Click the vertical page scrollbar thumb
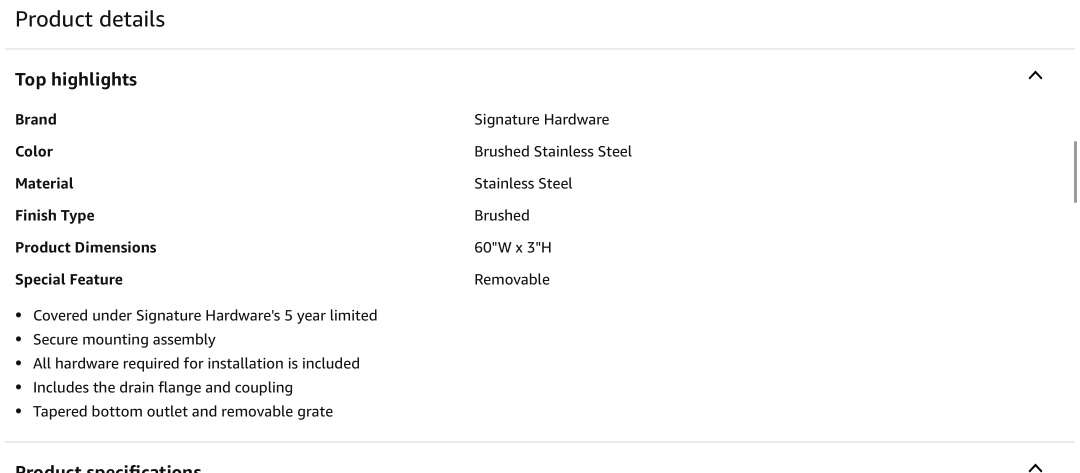The height and width of the screenshot is (473, 1080). pyautogui.click(x=1075, y=171)
